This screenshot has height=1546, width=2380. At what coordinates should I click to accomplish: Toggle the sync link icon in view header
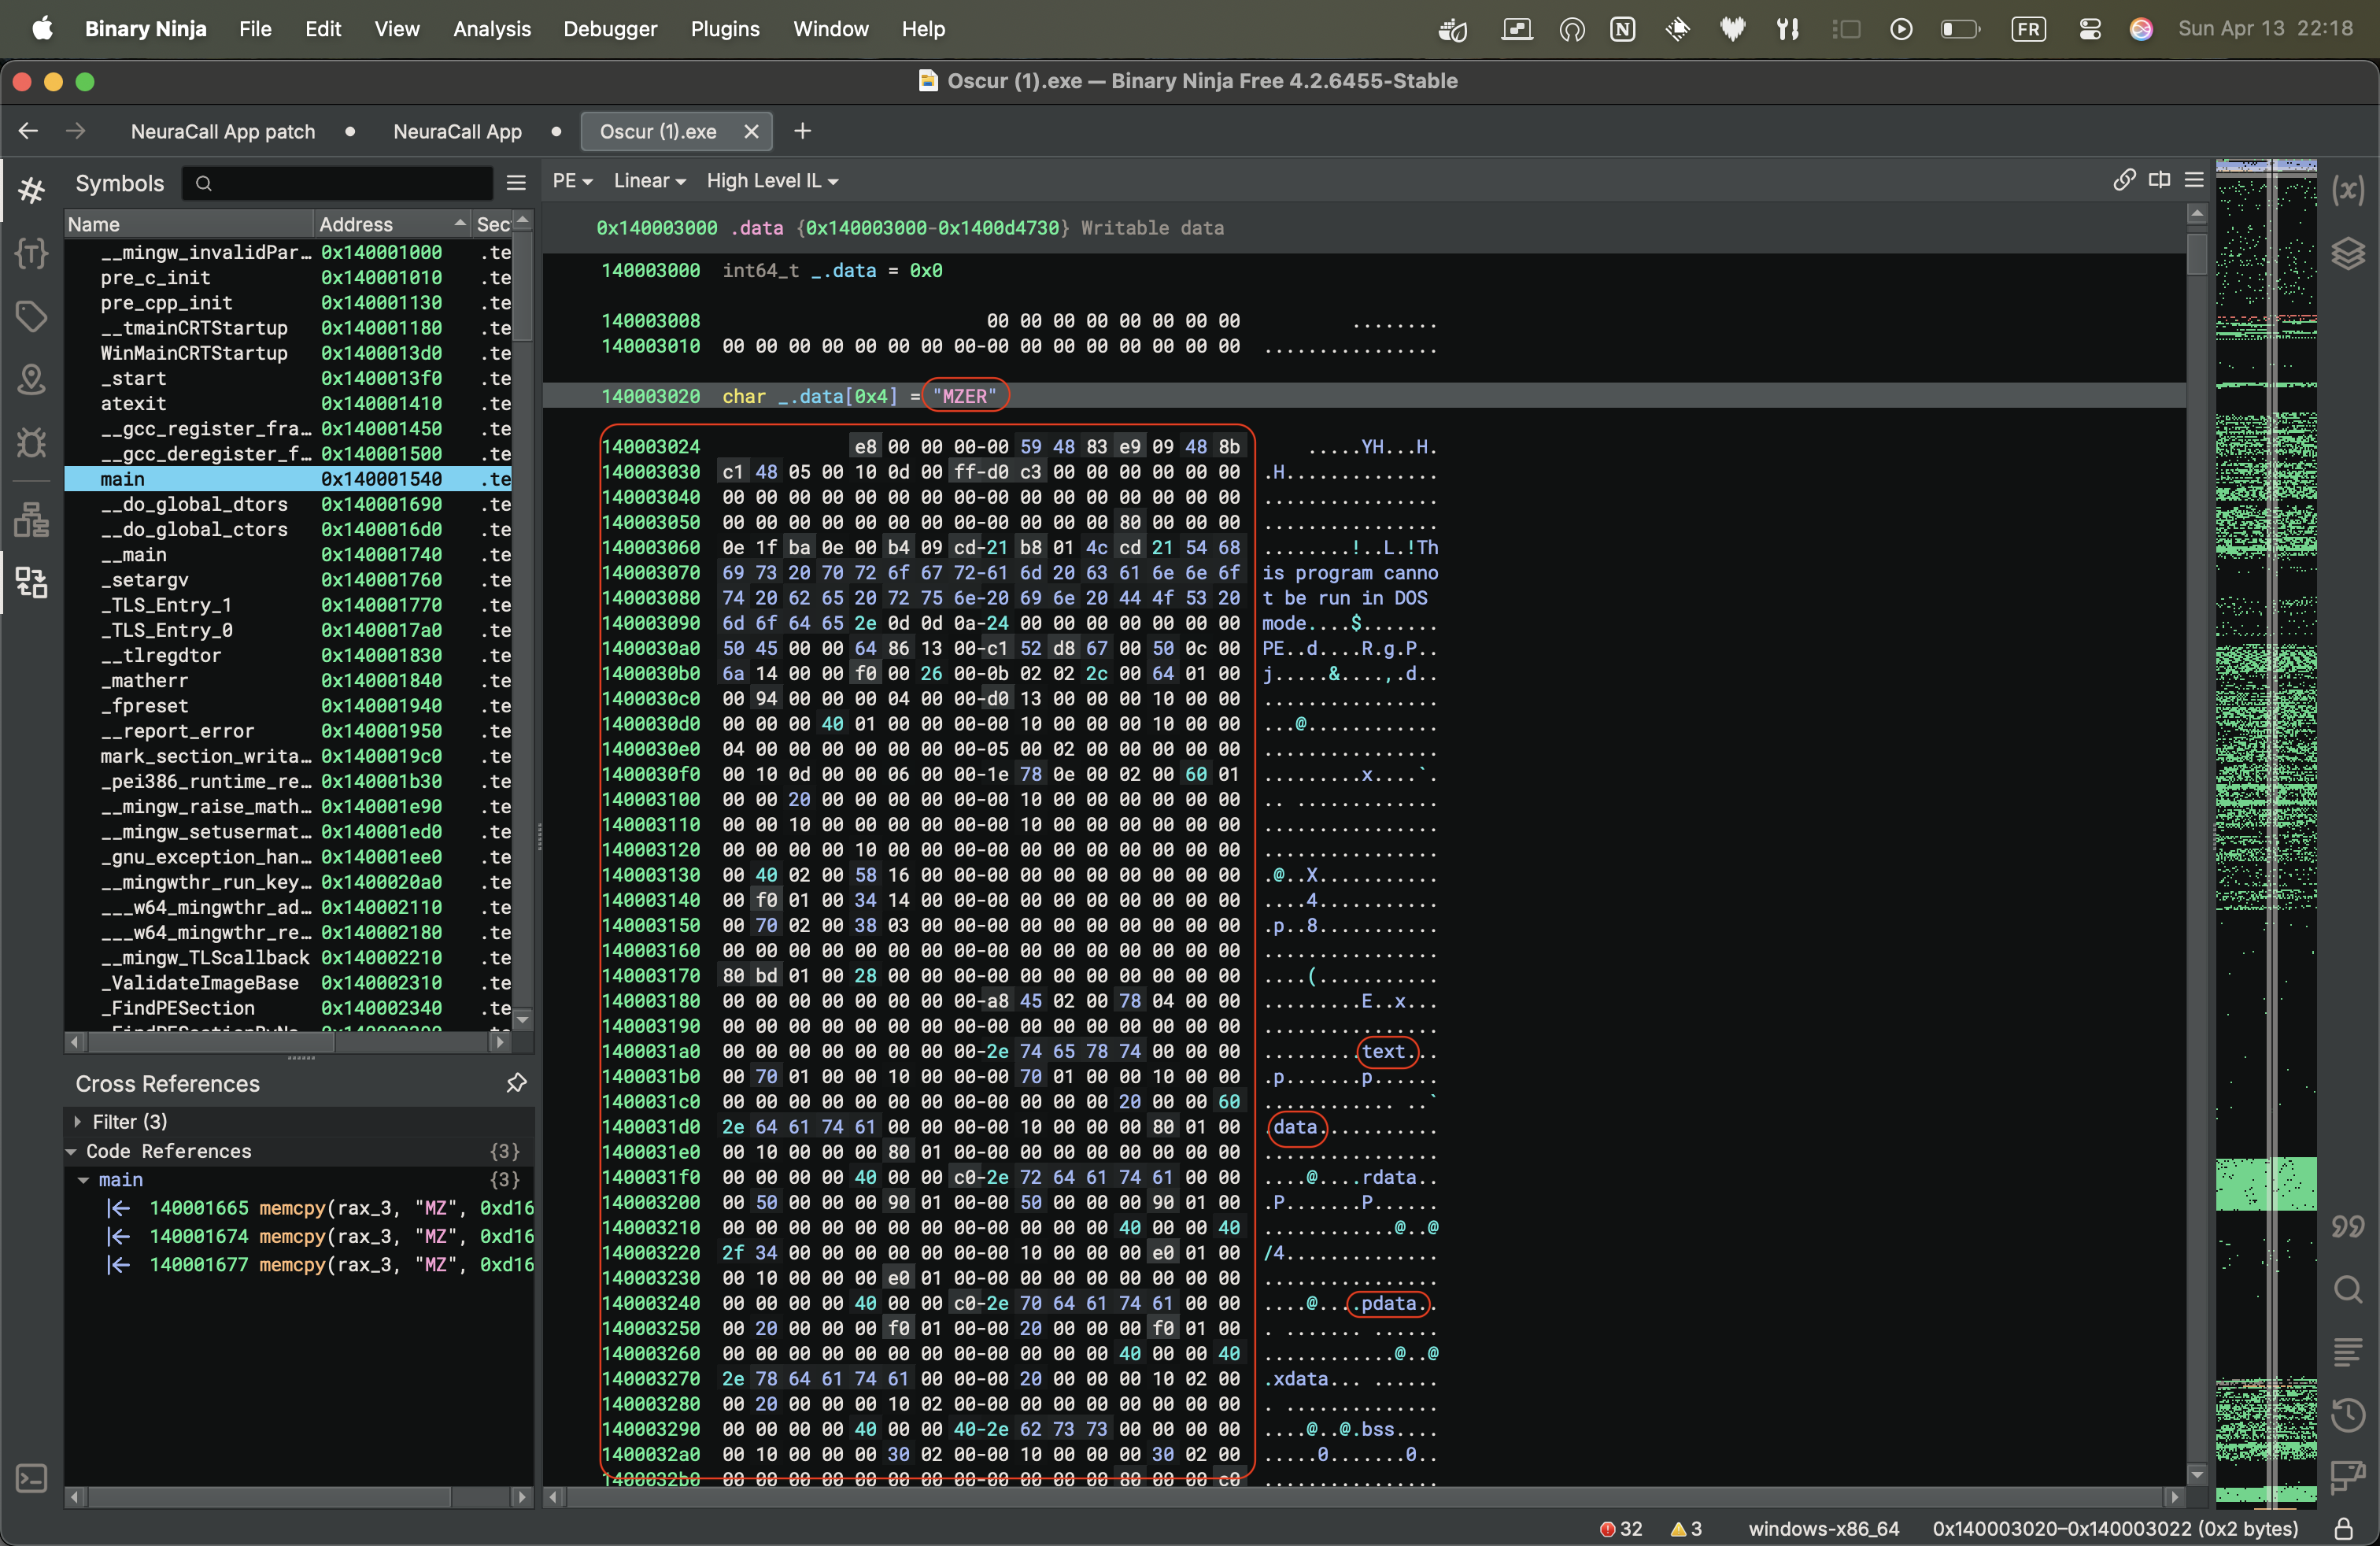point(2124,180)
